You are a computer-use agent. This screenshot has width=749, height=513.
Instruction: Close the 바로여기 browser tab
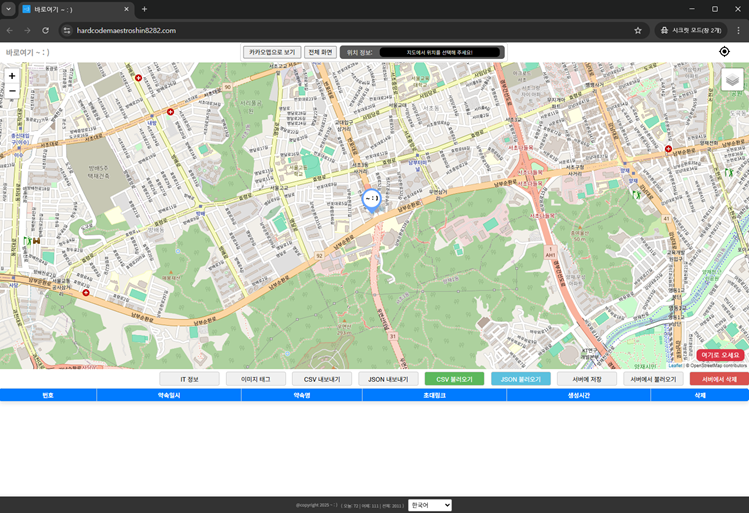[126, 9]
